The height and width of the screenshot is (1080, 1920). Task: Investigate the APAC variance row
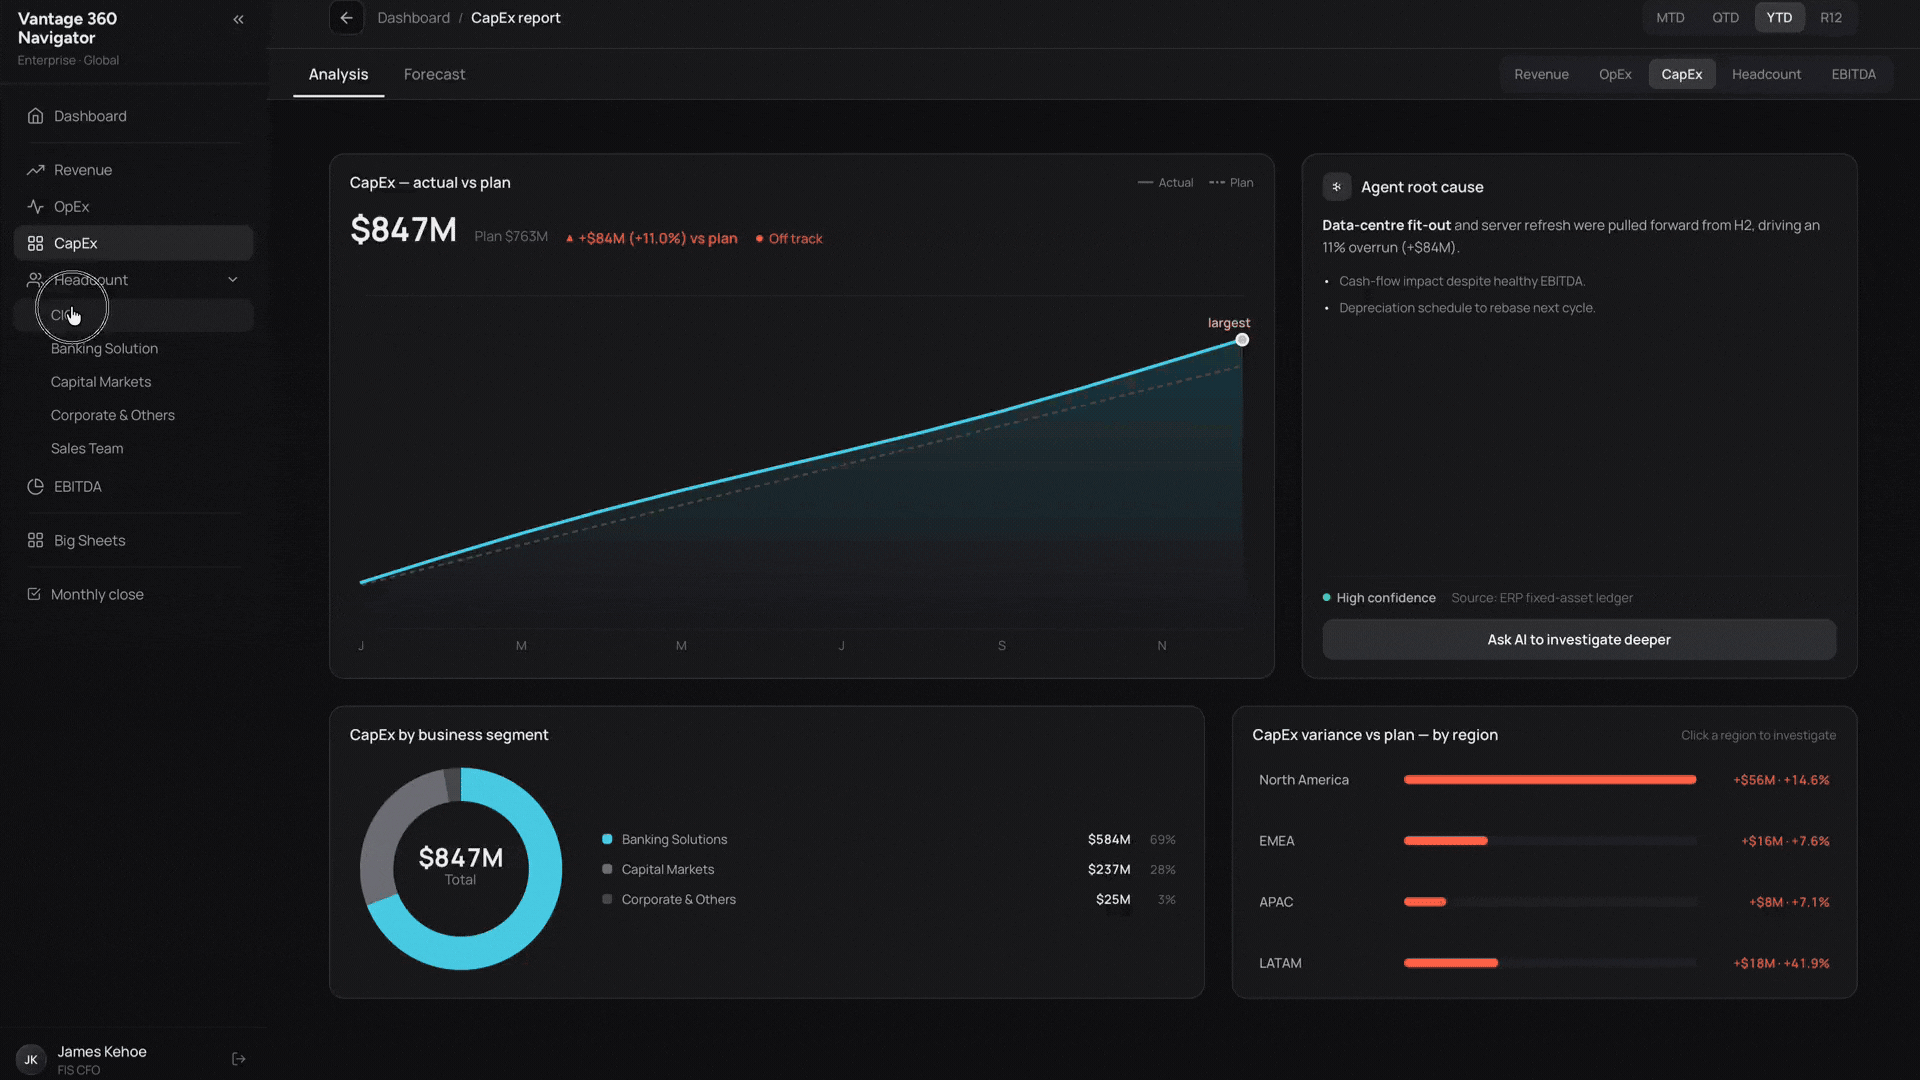click(x=1544, y=902)
